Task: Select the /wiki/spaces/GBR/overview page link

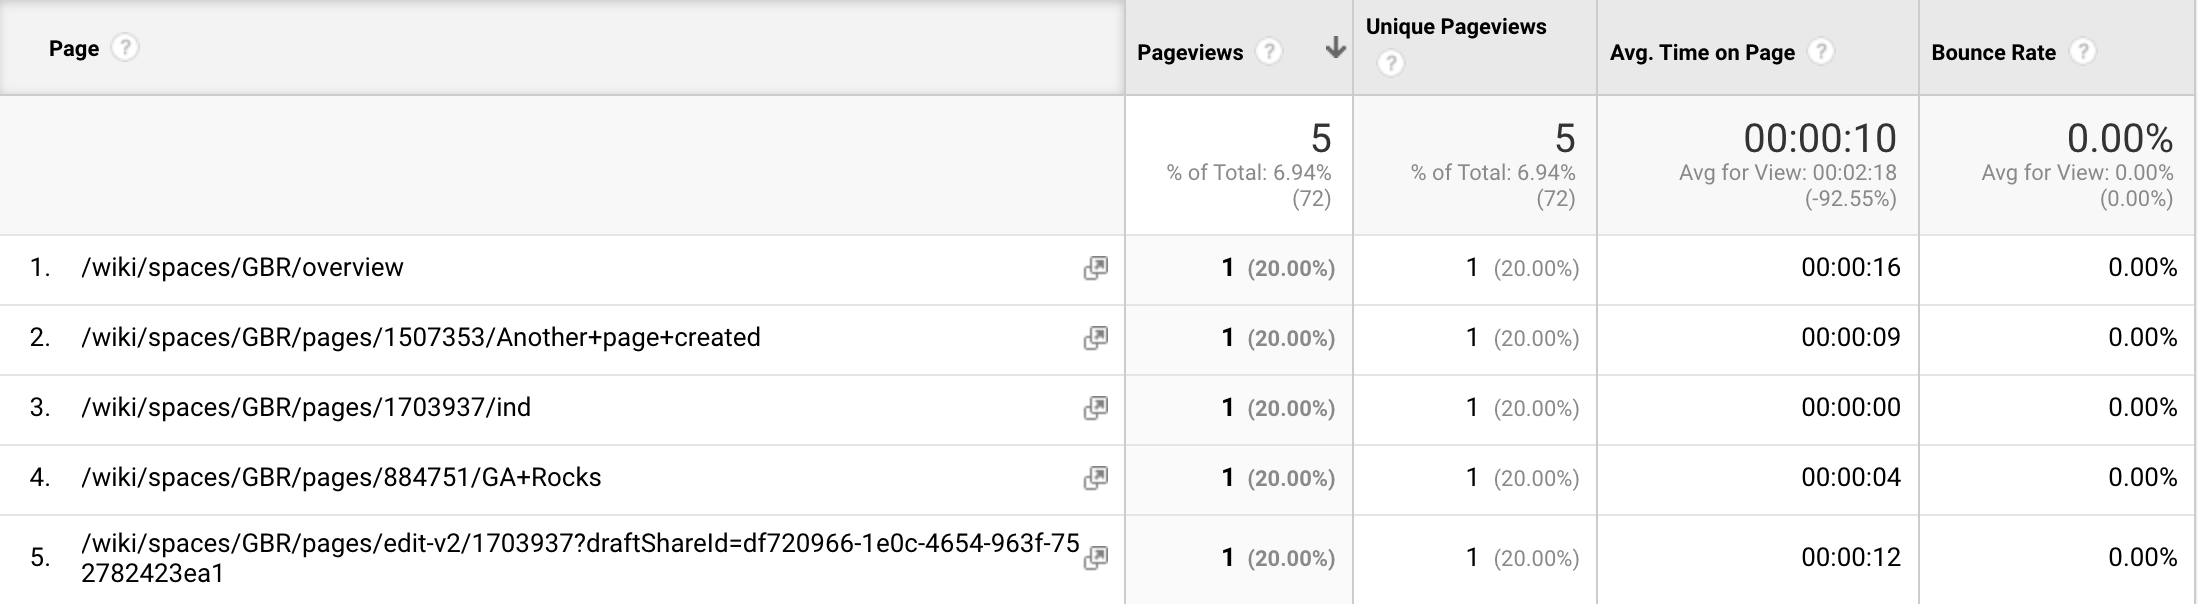Action: (x=243, y=268)
